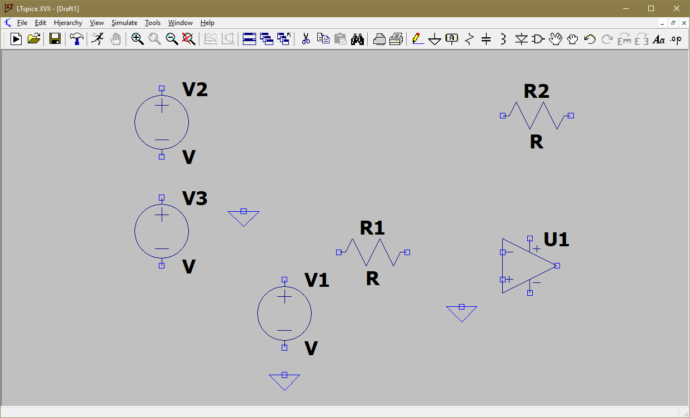Open the Open file folder icon
Screen dimensions: 690x418
pos(34,39)
